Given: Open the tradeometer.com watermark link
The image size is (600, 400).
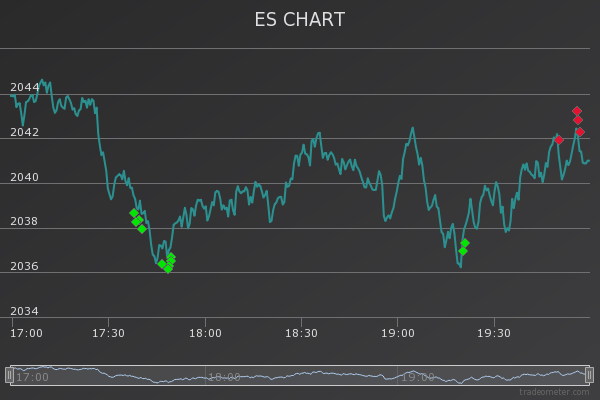Looking at the screenshot, I should [552, 391].
